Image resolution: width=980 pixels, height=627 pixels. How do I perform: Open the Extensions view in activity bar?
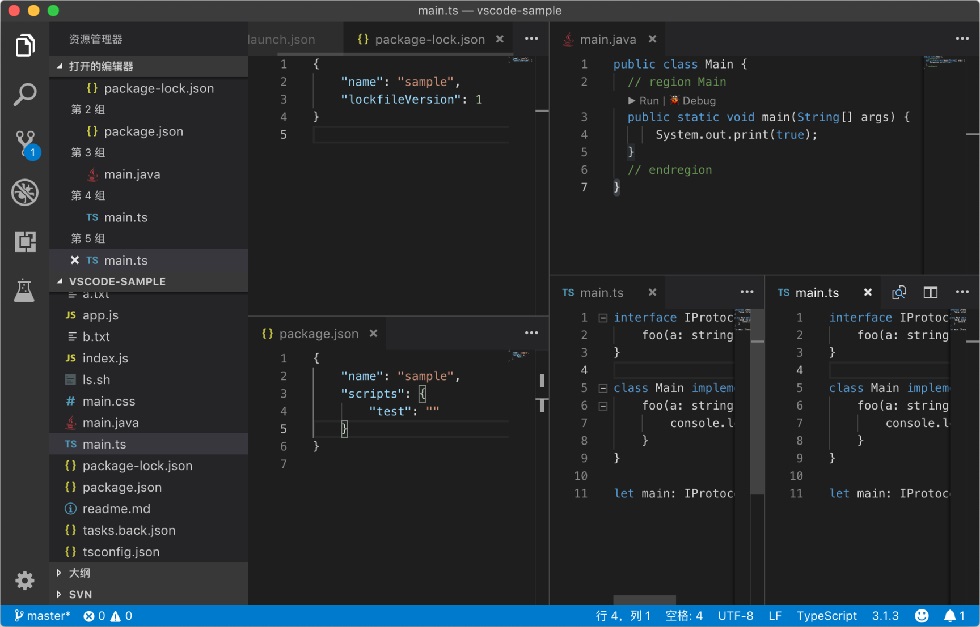tap(25, 241)
